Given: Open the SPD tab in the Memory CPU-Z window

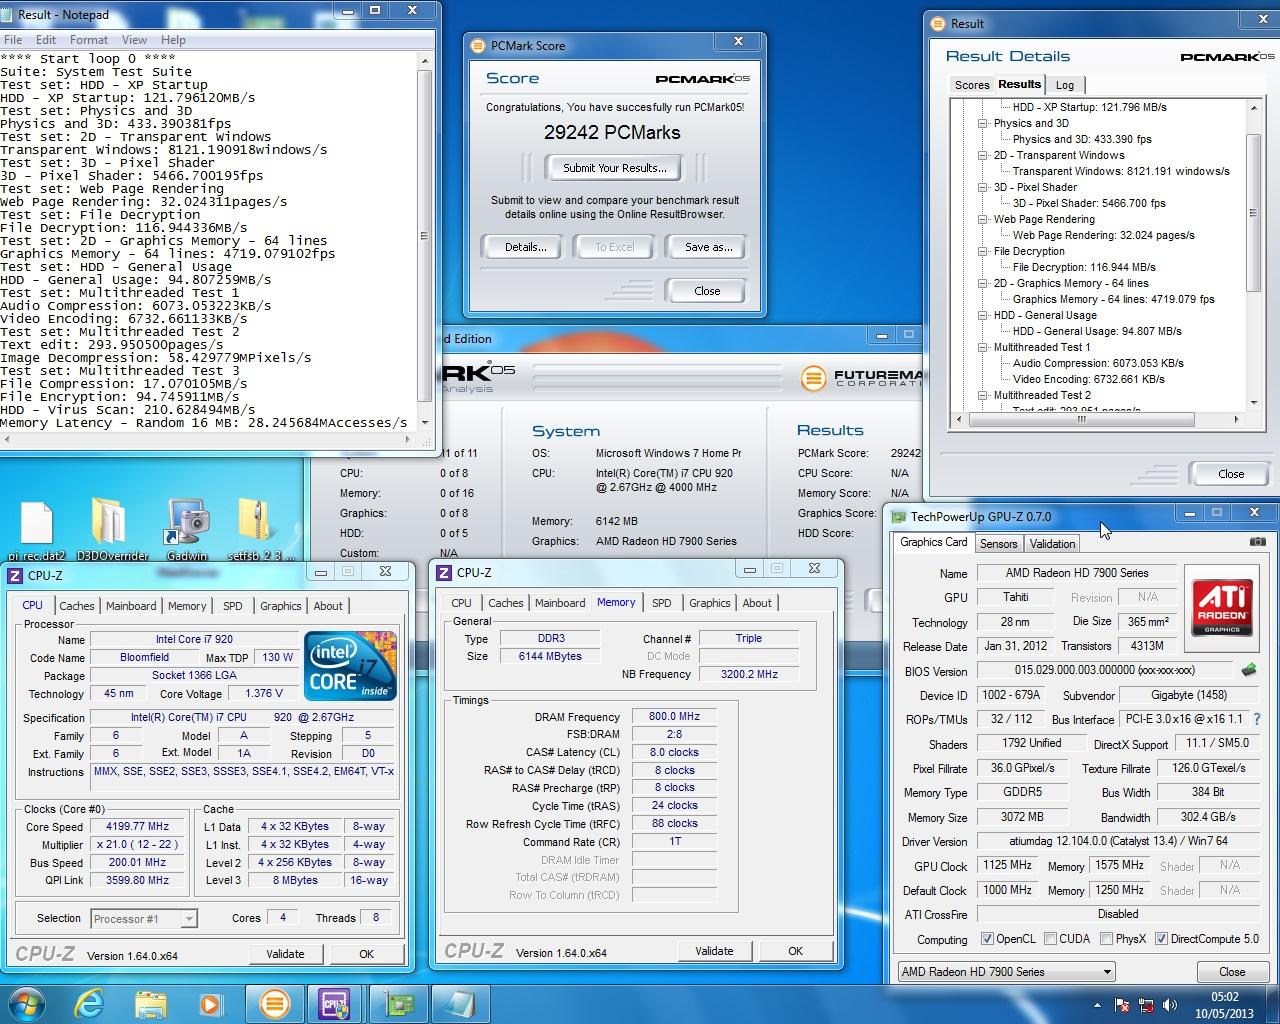Looking at the screenshot, I should pos(661,603).
